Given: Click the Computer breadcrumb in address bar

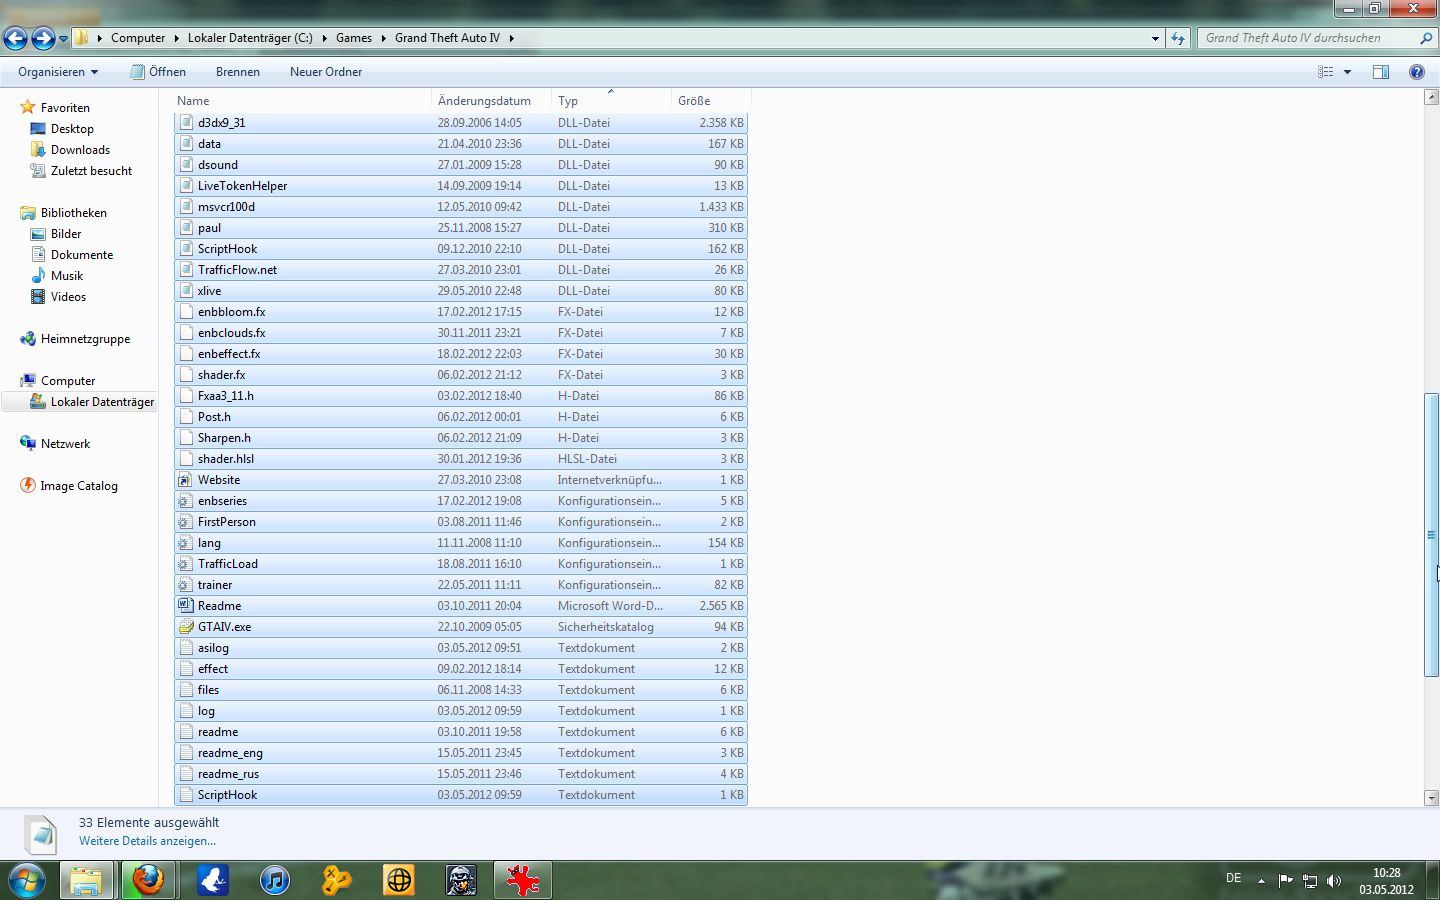Looking at the screenshot, I should tap(138, 38).
